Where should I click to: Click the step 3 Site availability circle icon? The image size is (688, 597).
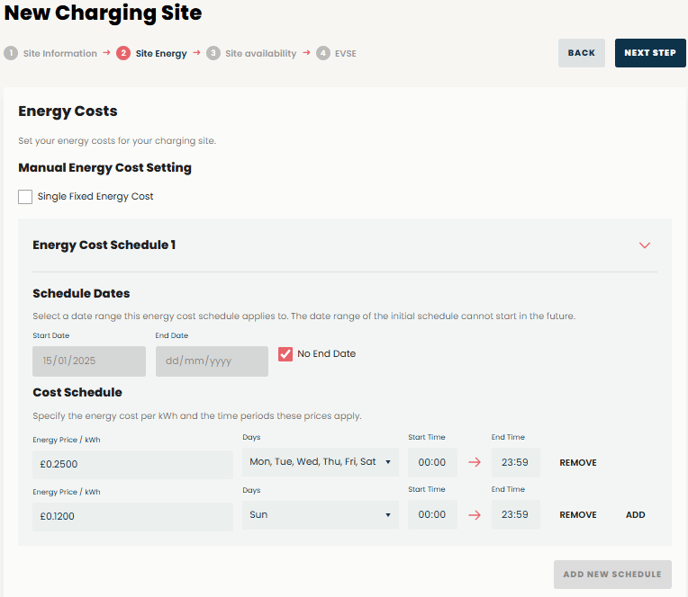pyautogui.click(x=213, y=53)
